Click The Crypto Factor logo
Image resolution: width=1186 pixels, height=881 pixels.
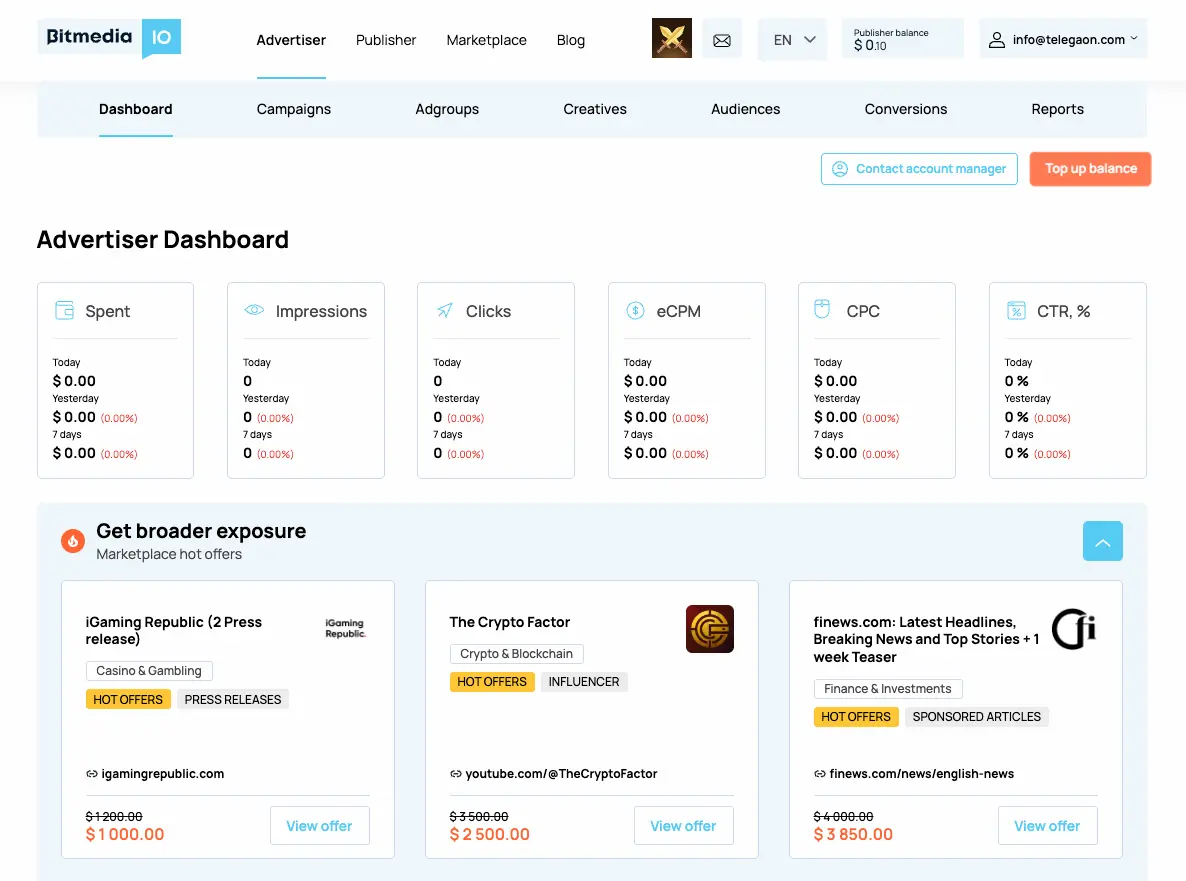[x=709, y=628]
